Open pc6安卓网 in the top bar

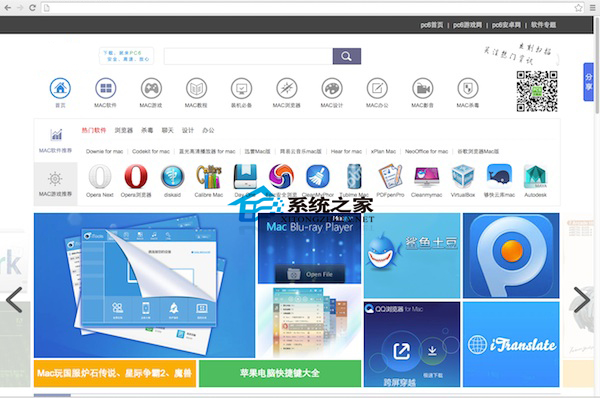point(506,25)
